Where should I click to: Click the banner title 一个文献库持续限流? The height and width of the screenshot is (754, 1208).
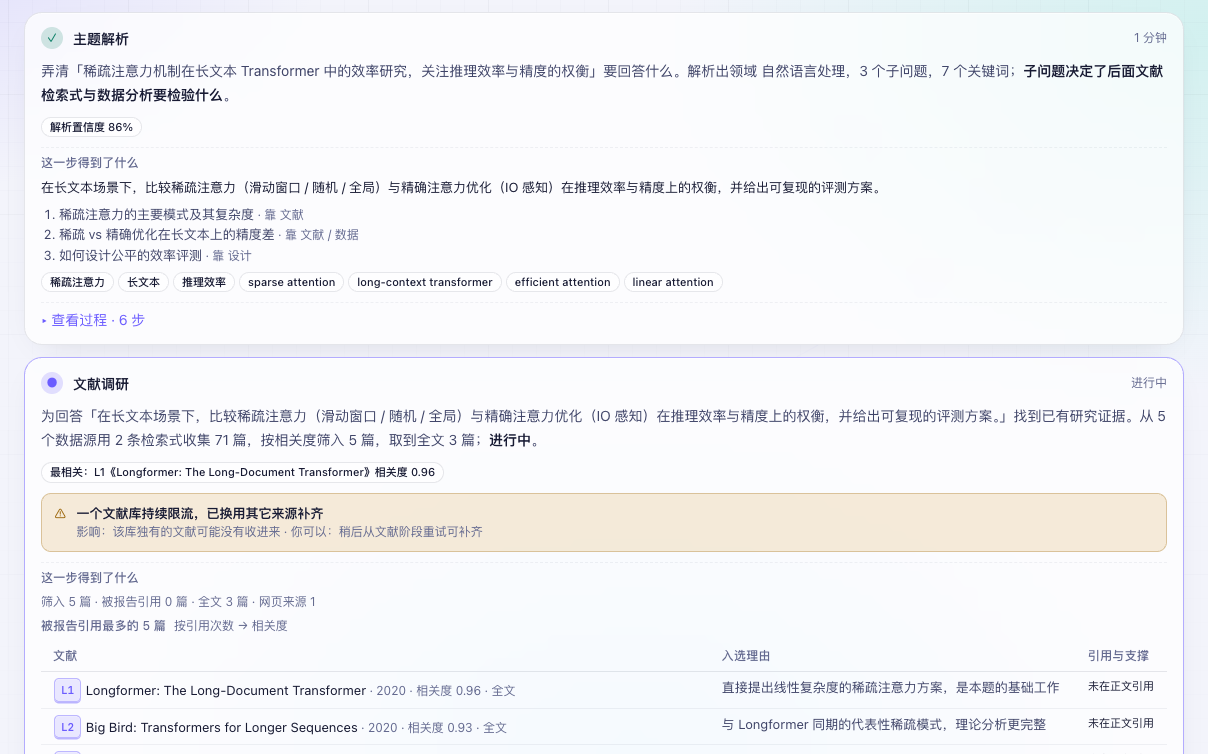(x=200, y=513)
